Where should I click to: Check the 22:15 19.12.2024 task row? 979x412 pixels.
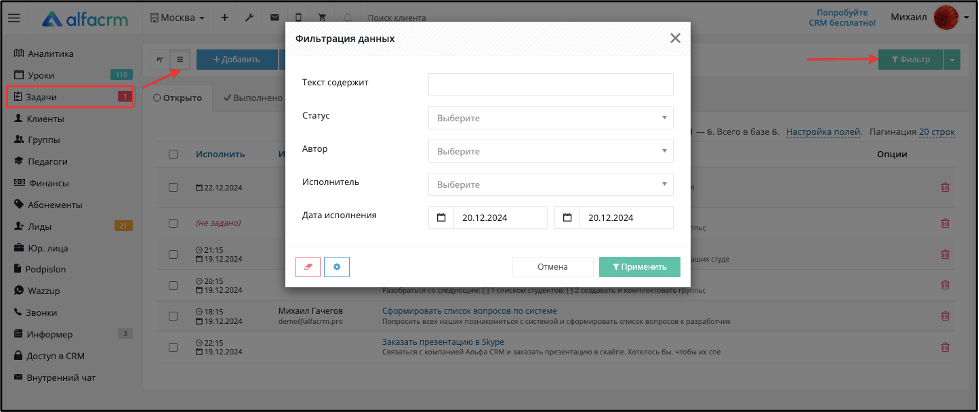point(174,346)
